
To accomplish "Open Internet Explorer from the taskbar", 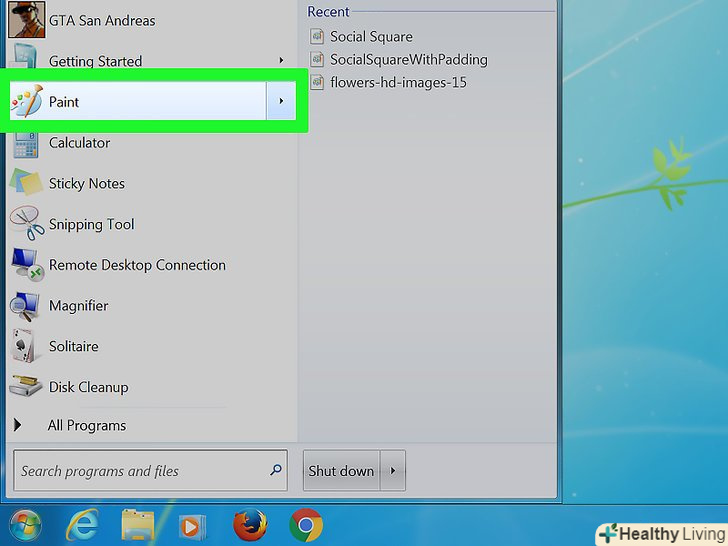I will pos(82,526).
